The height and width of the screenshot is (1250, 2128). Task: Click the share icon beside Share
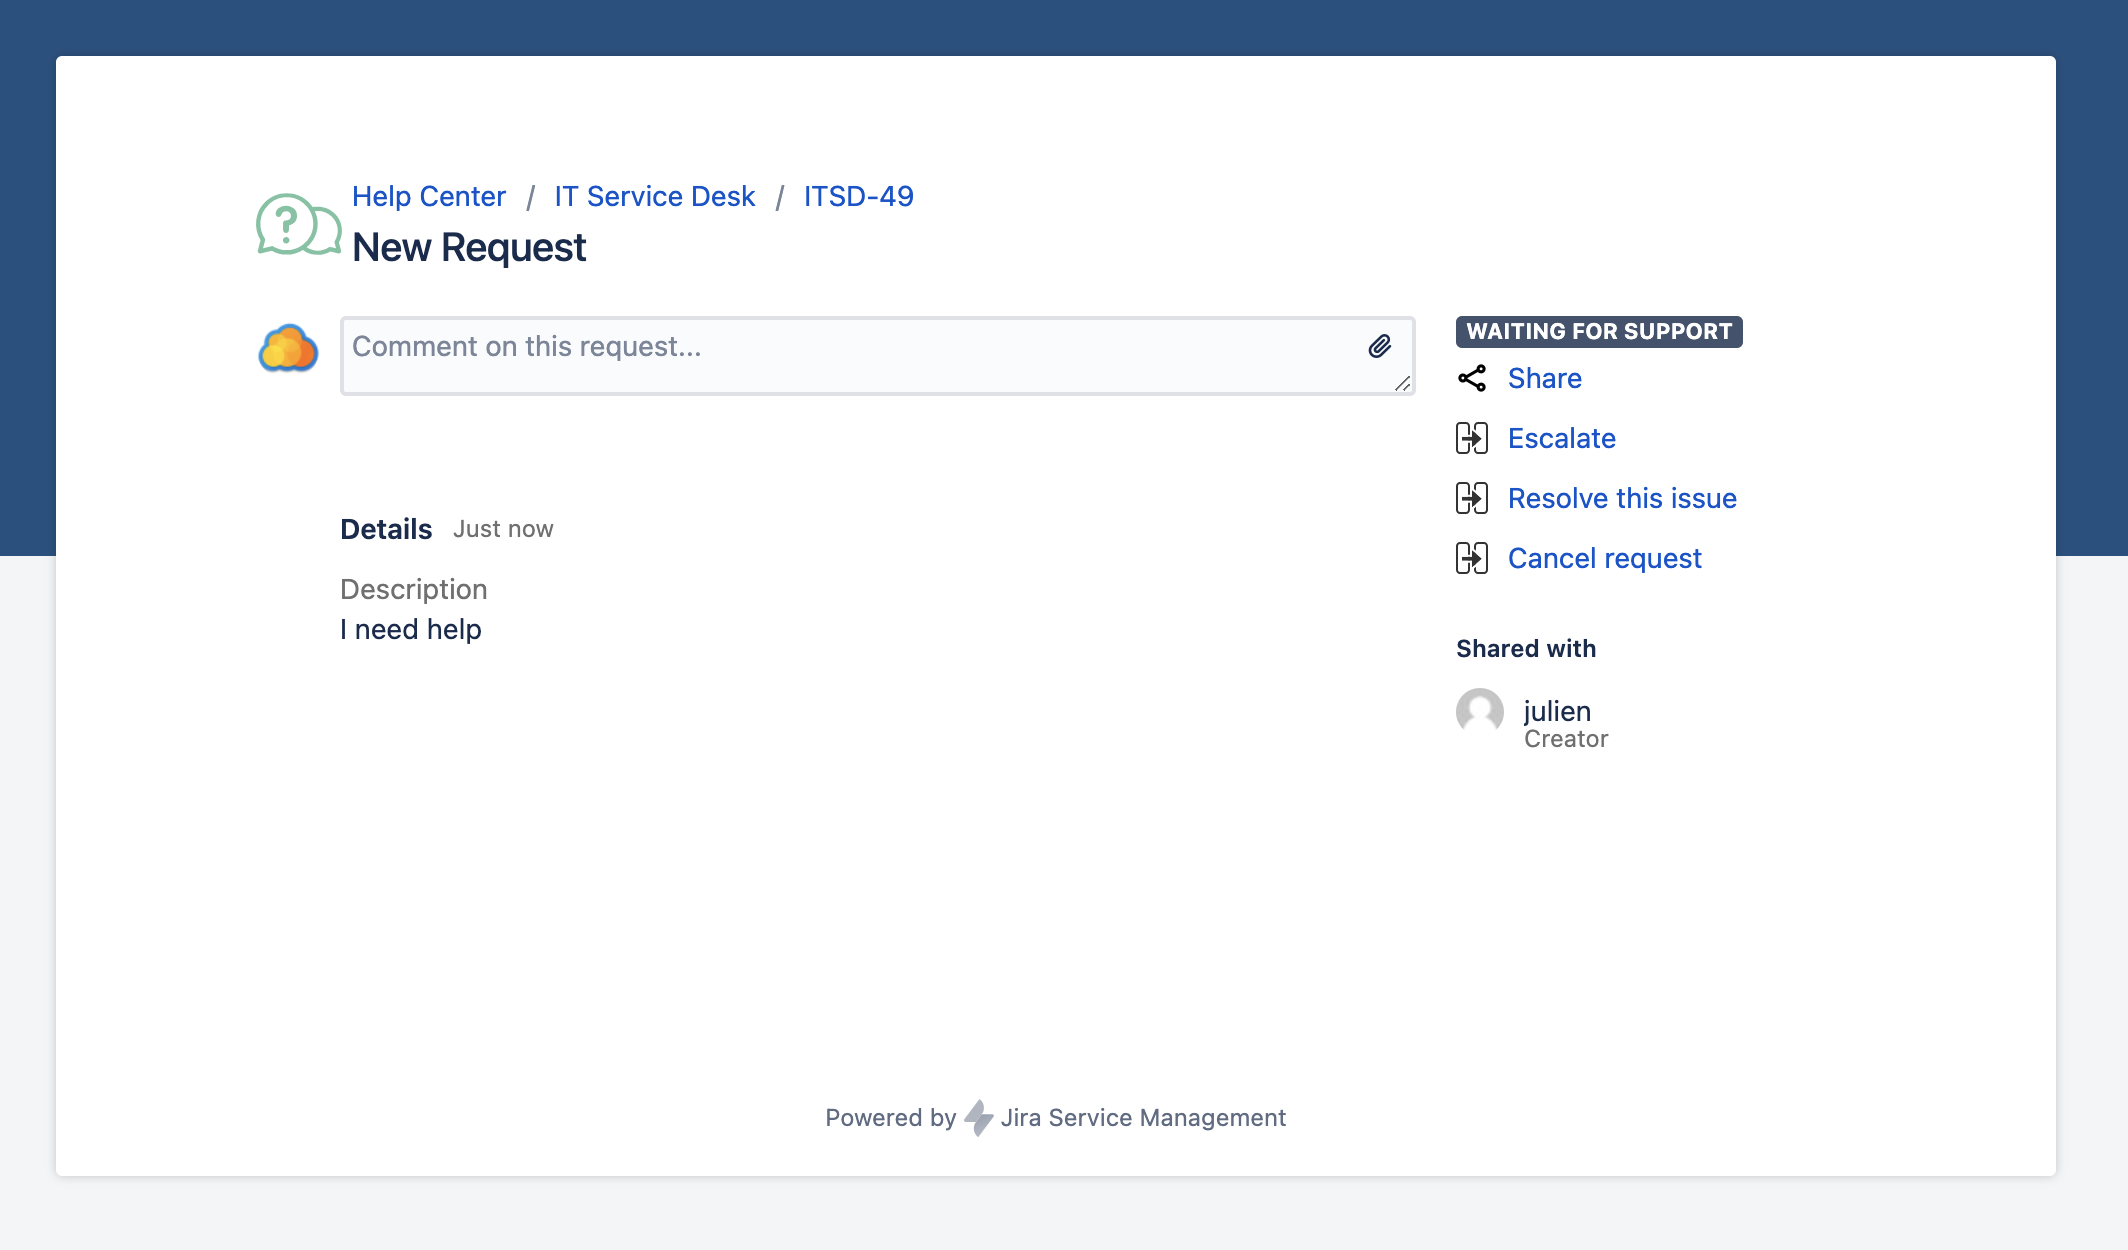pos(1472,378)
